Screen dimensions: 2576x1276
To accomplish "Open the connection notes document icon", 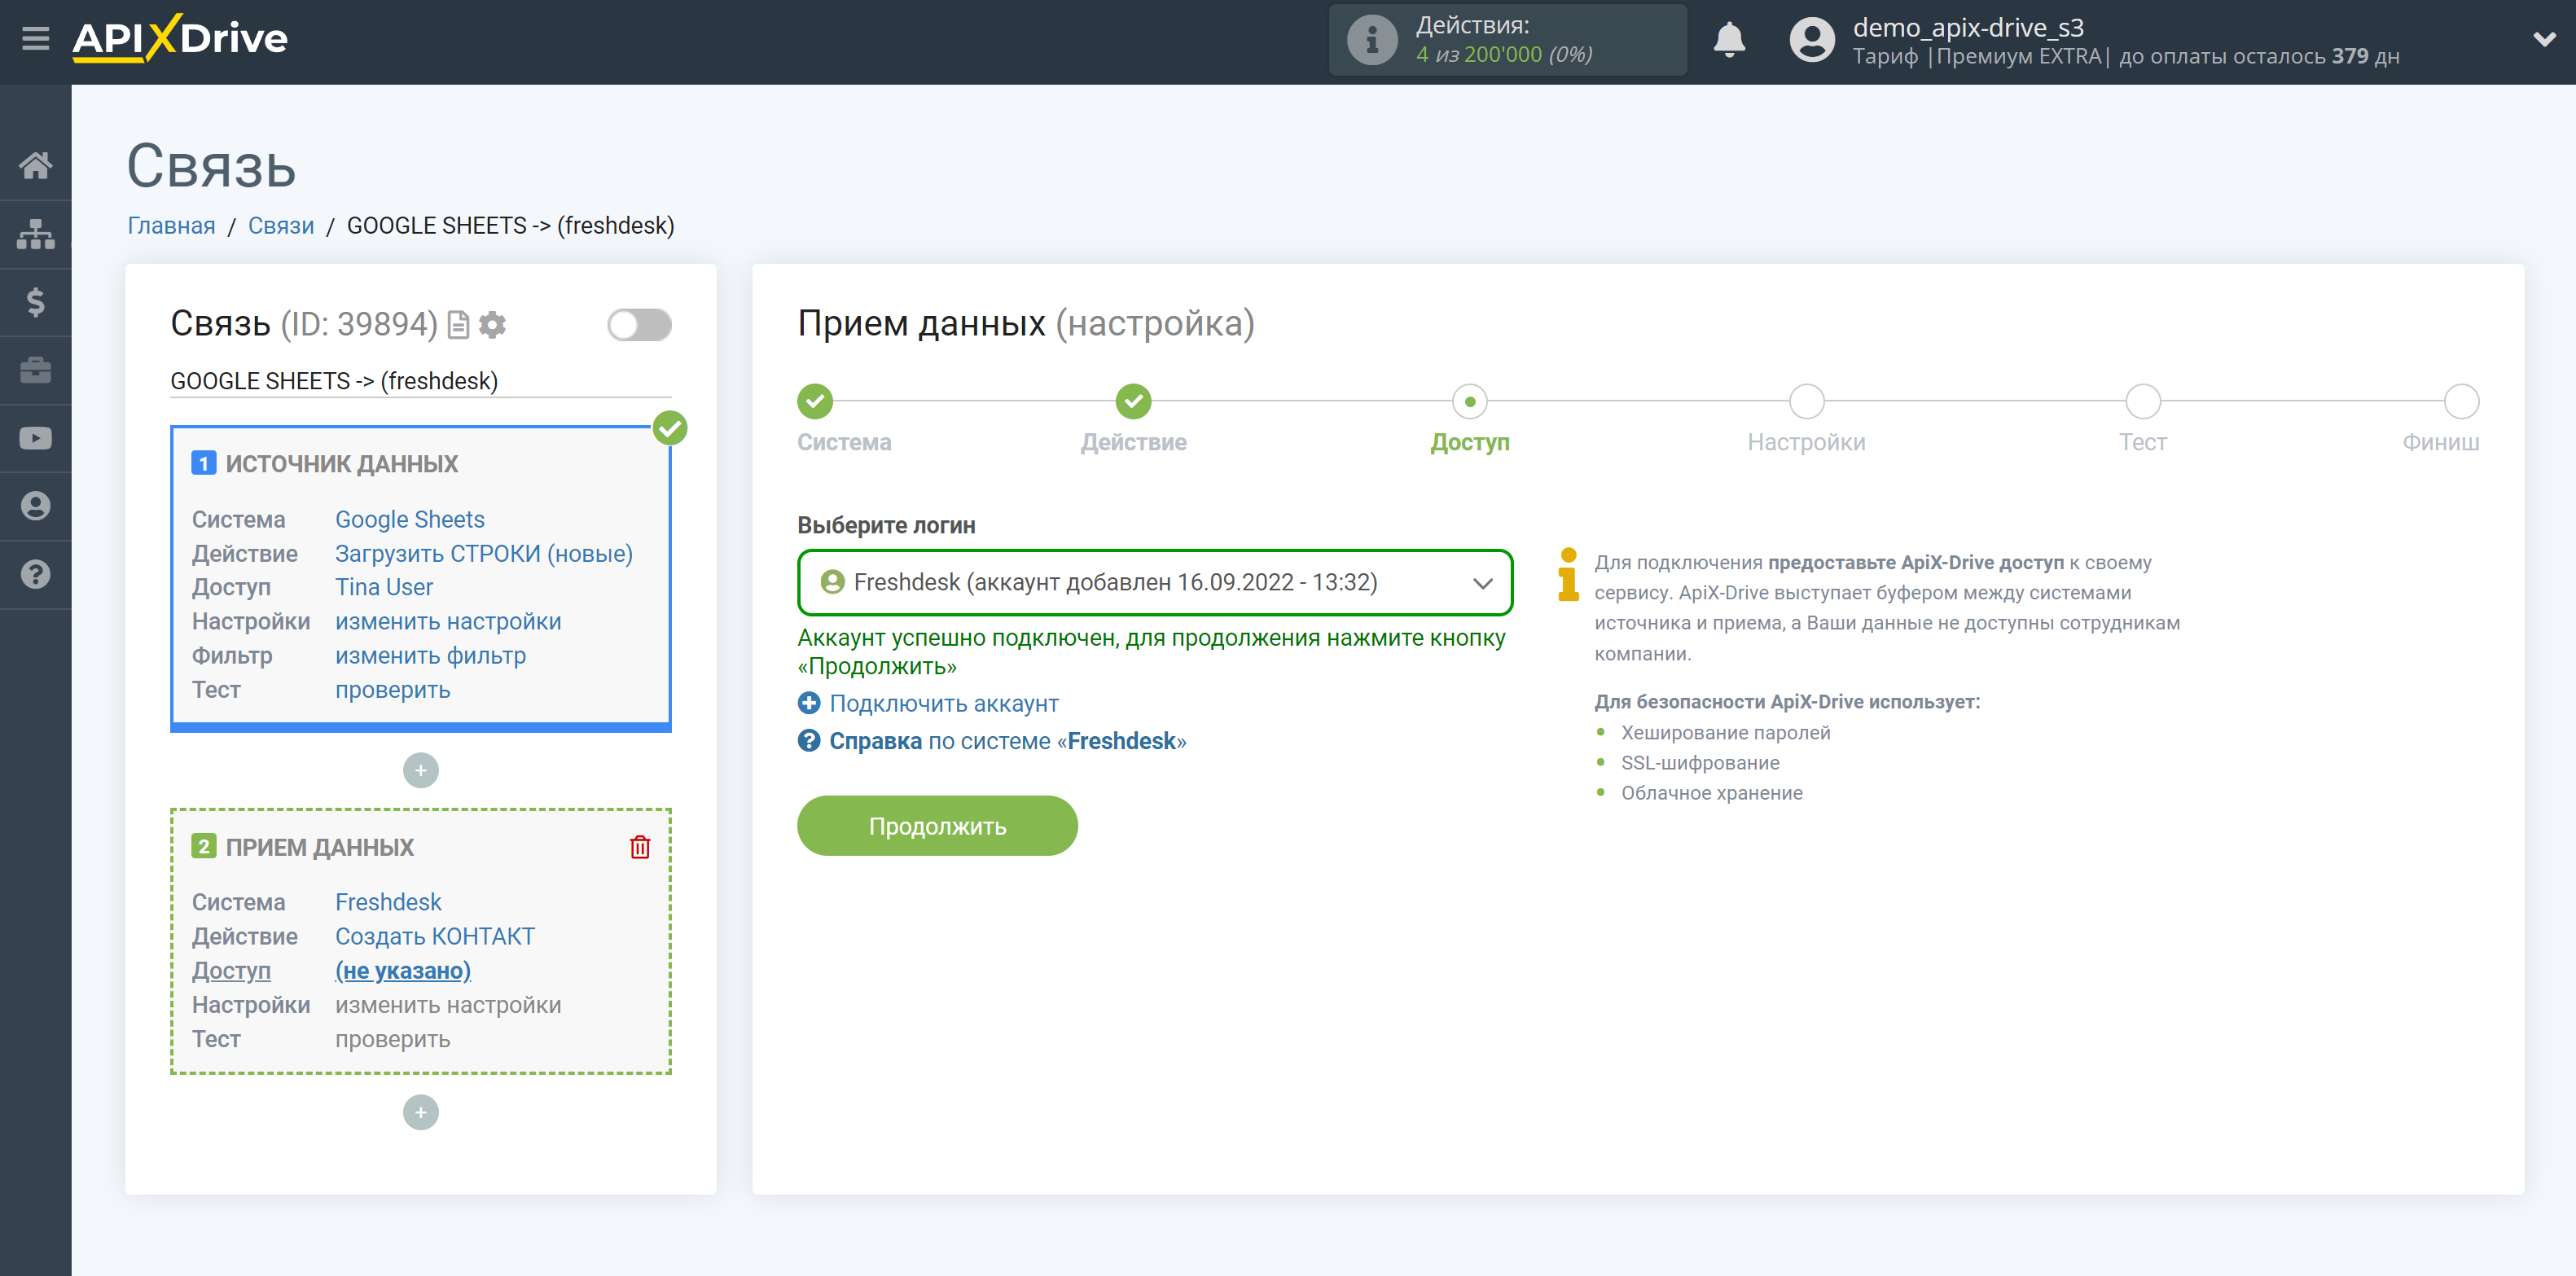I will [458, 325].
